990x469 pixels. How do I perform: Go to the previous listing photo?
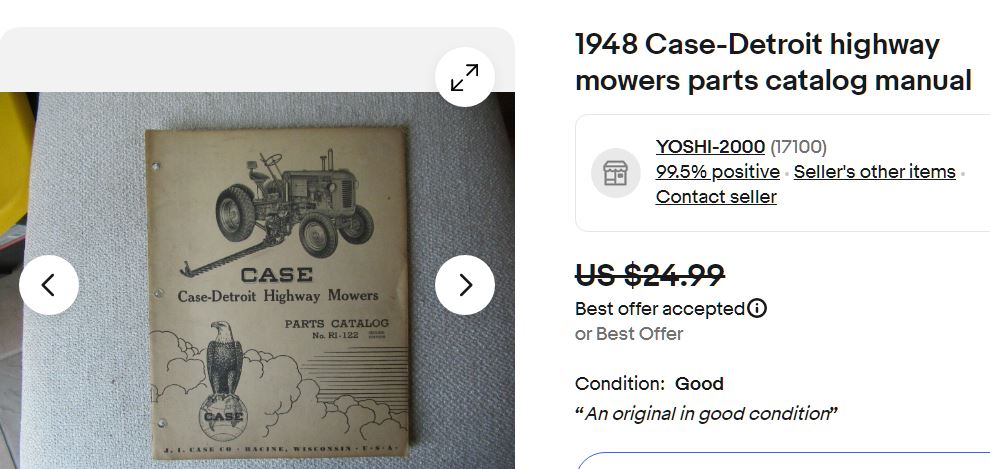[49, 285]
